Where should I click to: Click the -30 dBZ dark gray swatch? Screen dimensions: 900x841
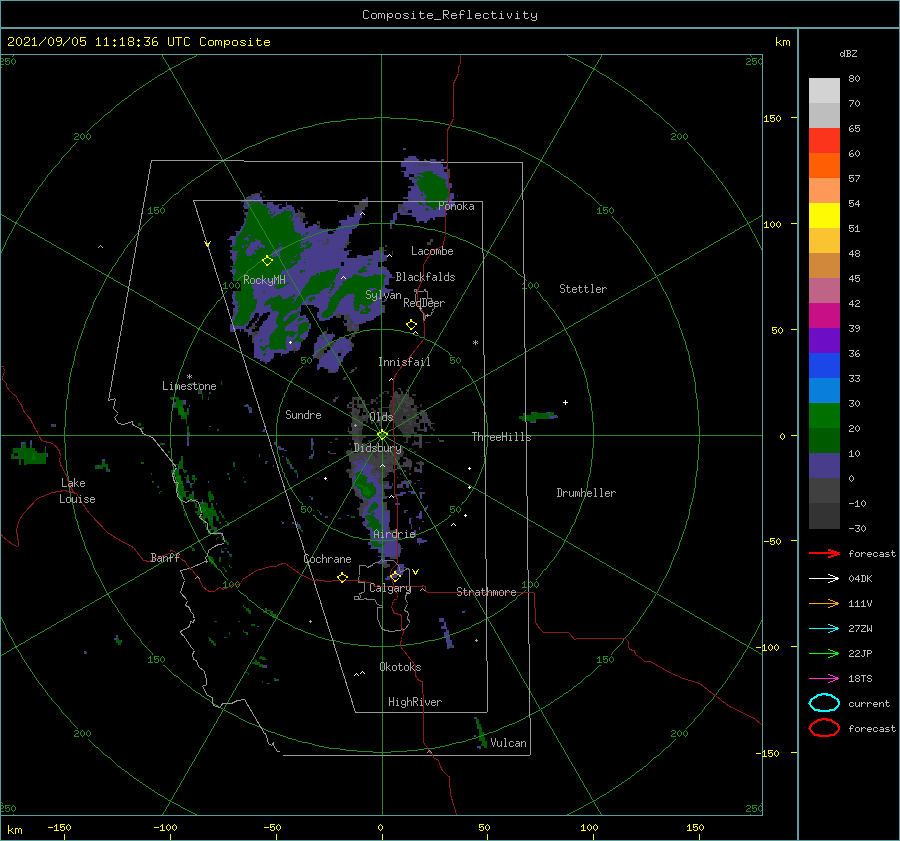pos(824,516)
